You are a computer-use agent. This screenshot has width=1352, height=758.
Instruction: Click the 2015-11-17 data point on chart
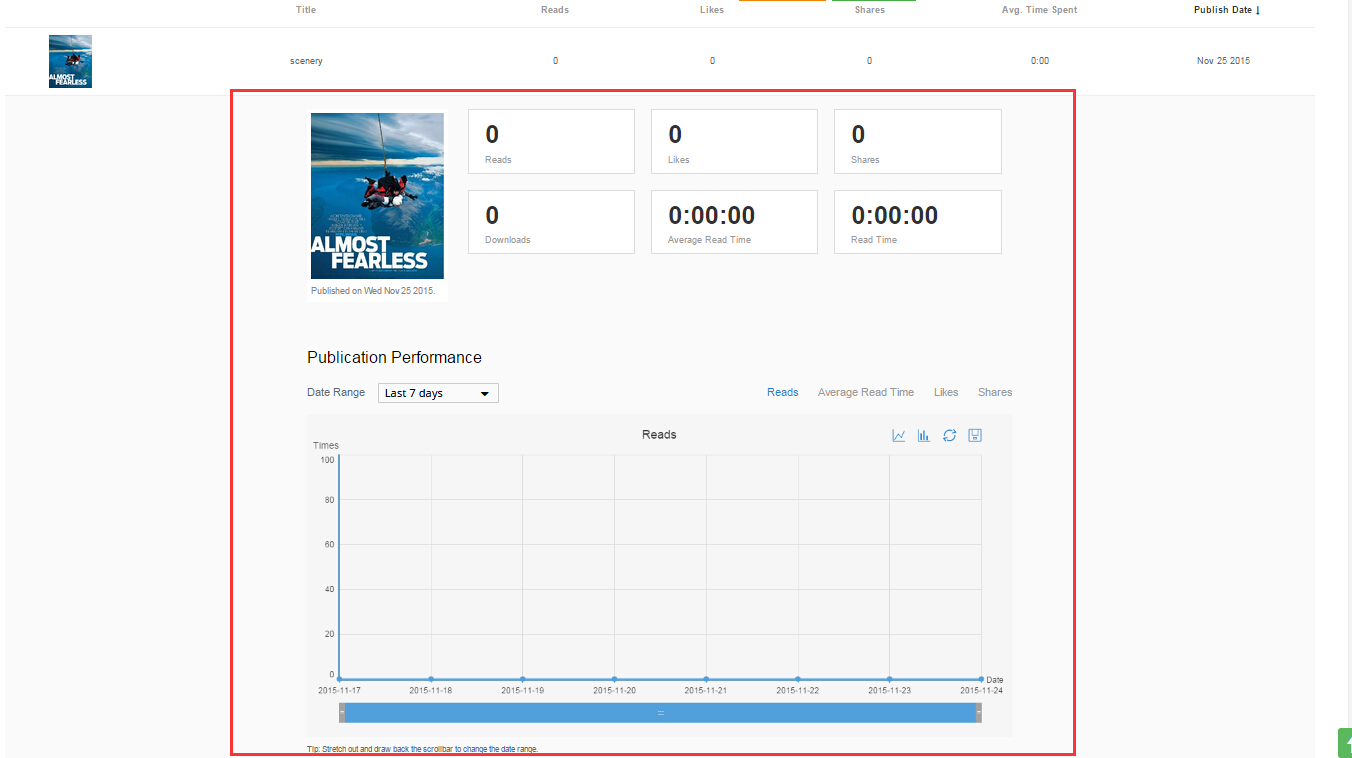click(x=339, y=679)
